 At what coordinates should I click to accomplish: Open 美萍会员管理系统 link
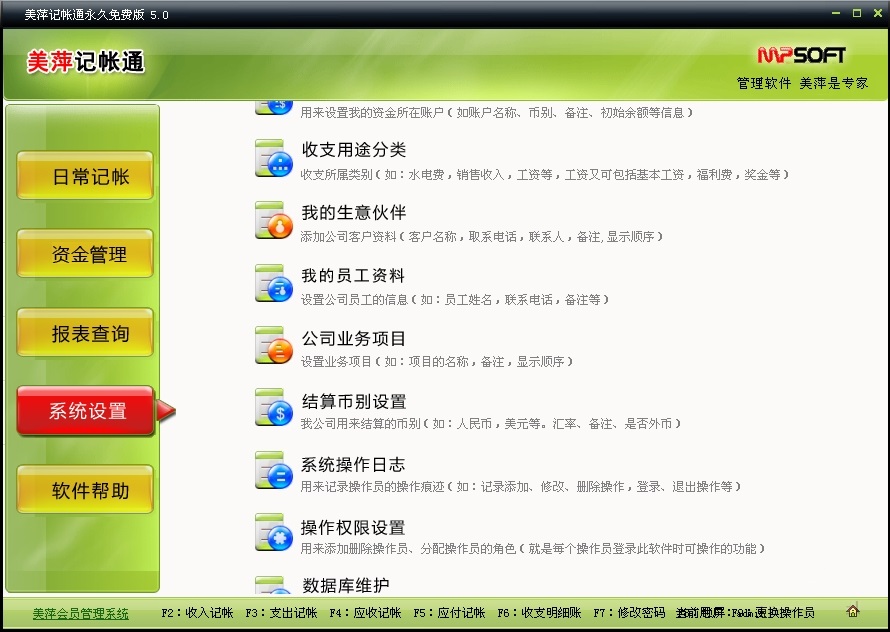click(x=81, y=613)
